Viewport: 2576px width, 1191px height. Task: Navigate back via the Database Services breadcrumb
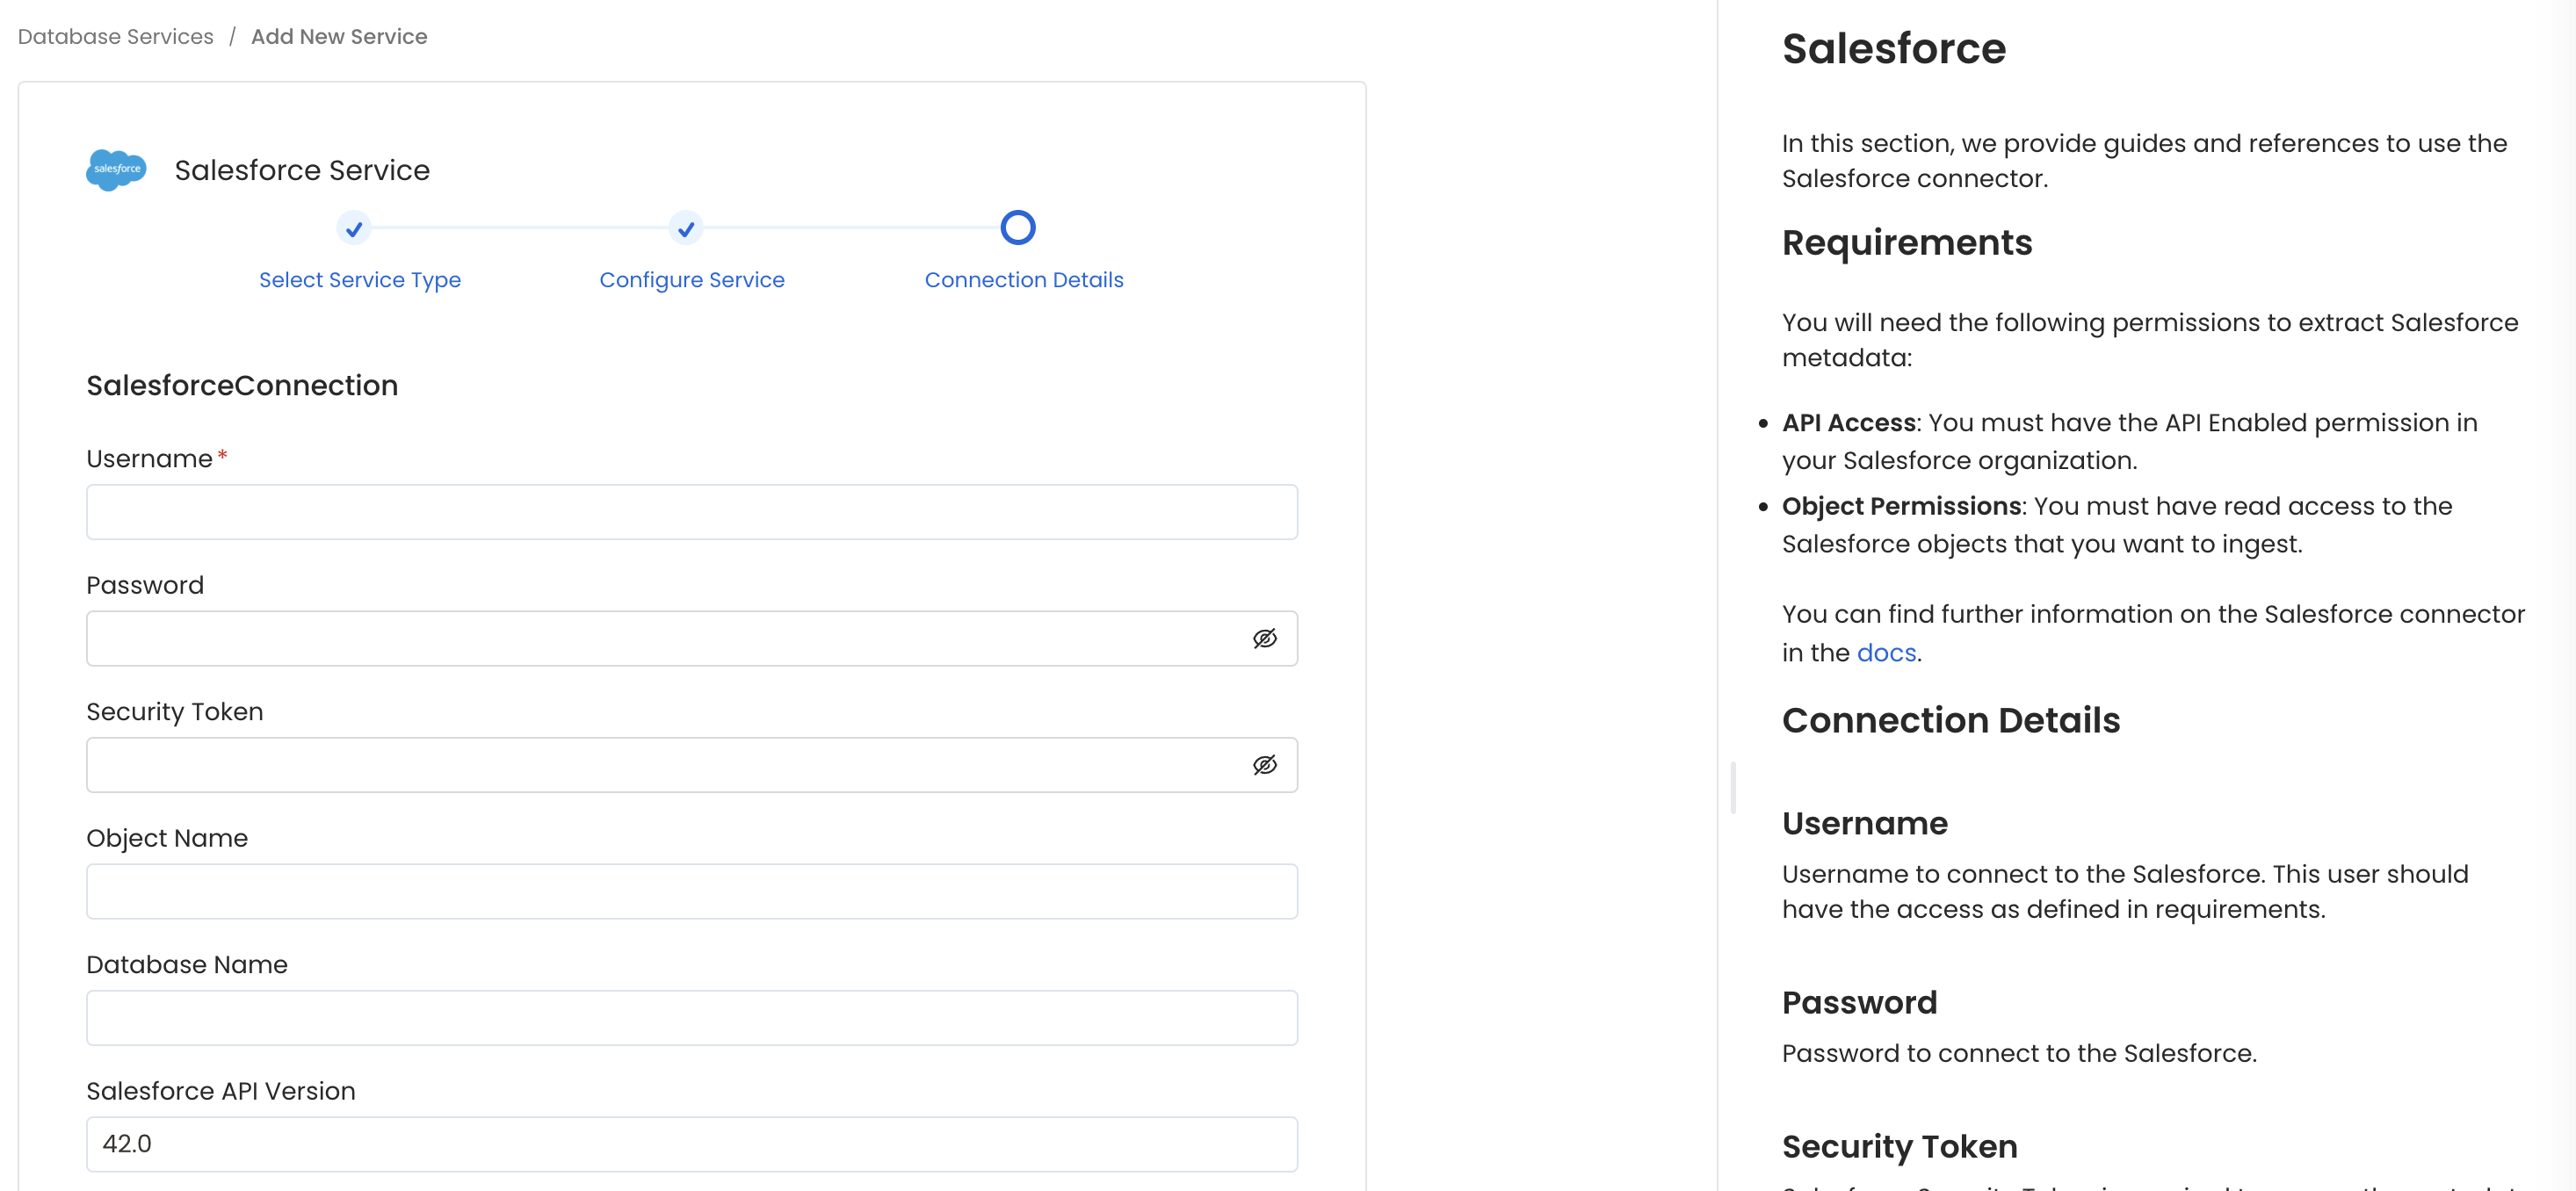pos(114,36)
